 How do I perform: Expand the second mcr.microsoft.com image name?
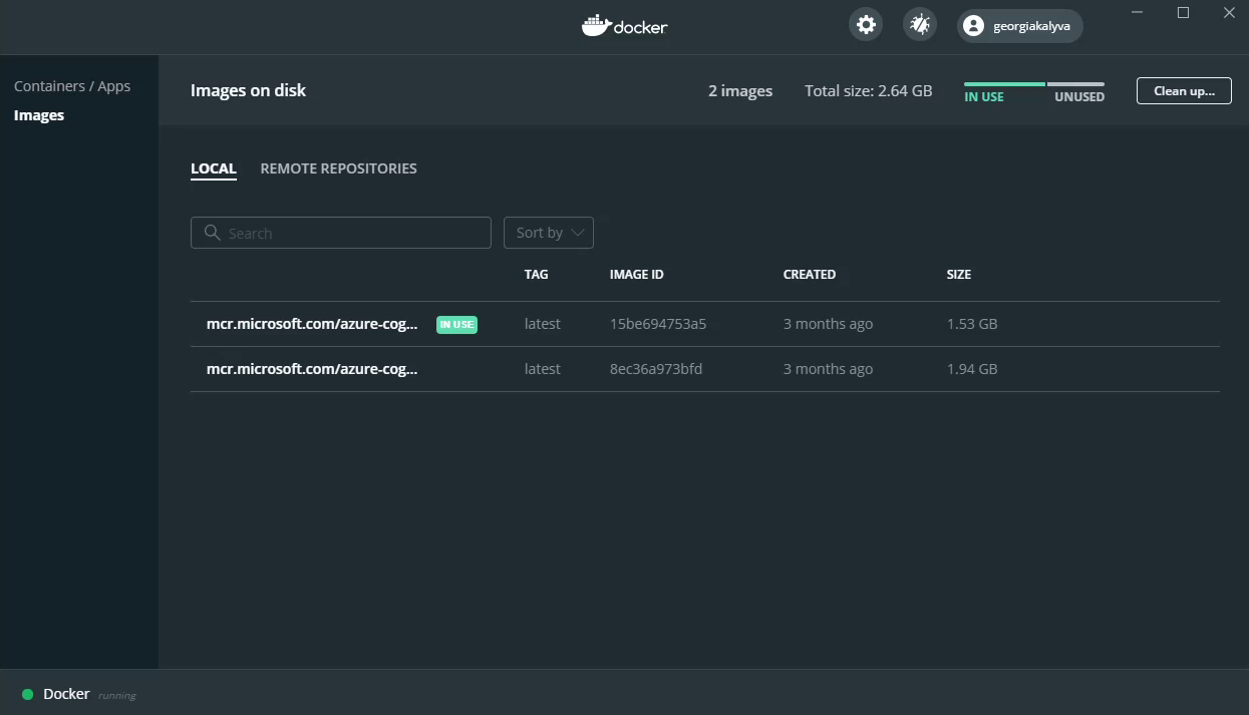(x=313, y=368)
